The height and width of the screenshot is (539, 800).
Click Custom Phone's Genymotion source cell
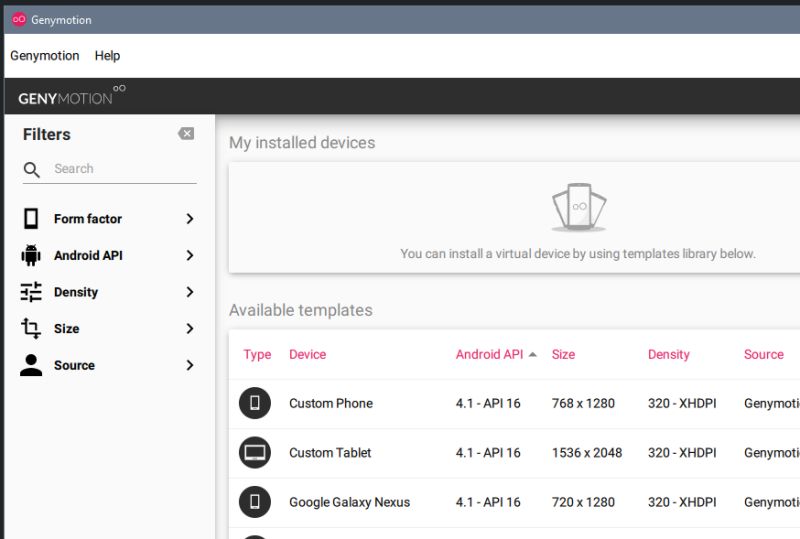pos(772,403)
